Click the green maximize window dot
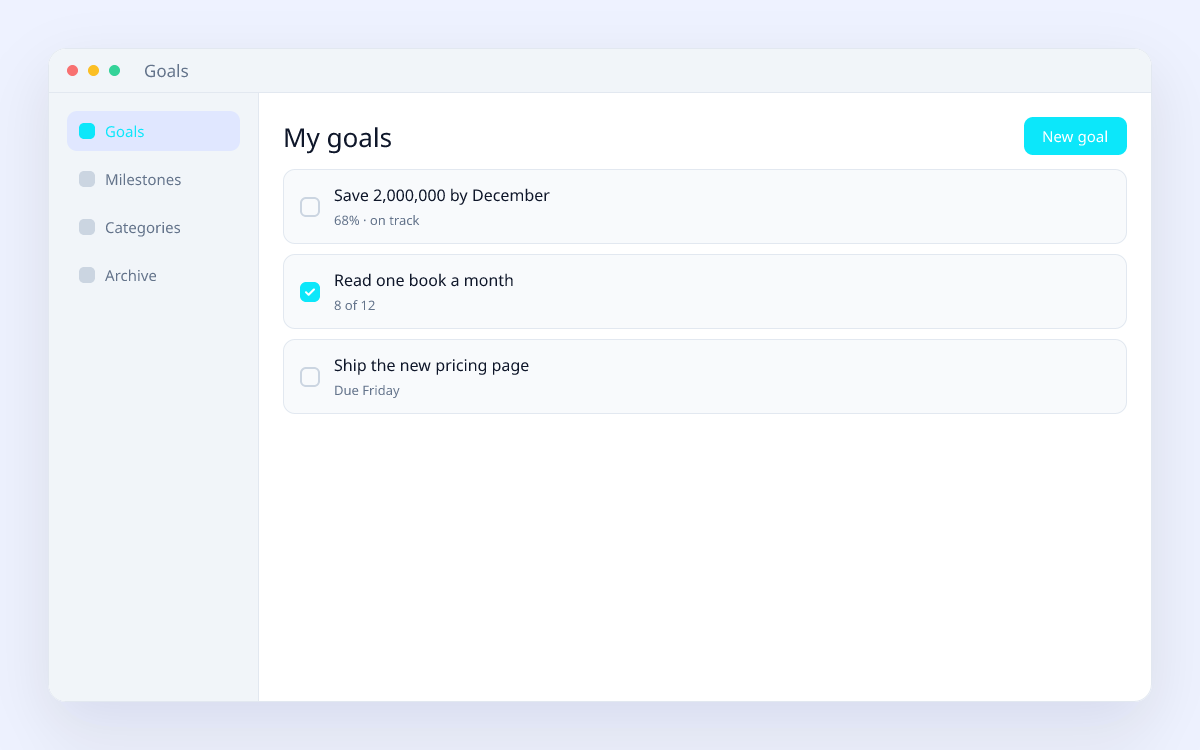The image size is (1200, 750). click(114, 71)
